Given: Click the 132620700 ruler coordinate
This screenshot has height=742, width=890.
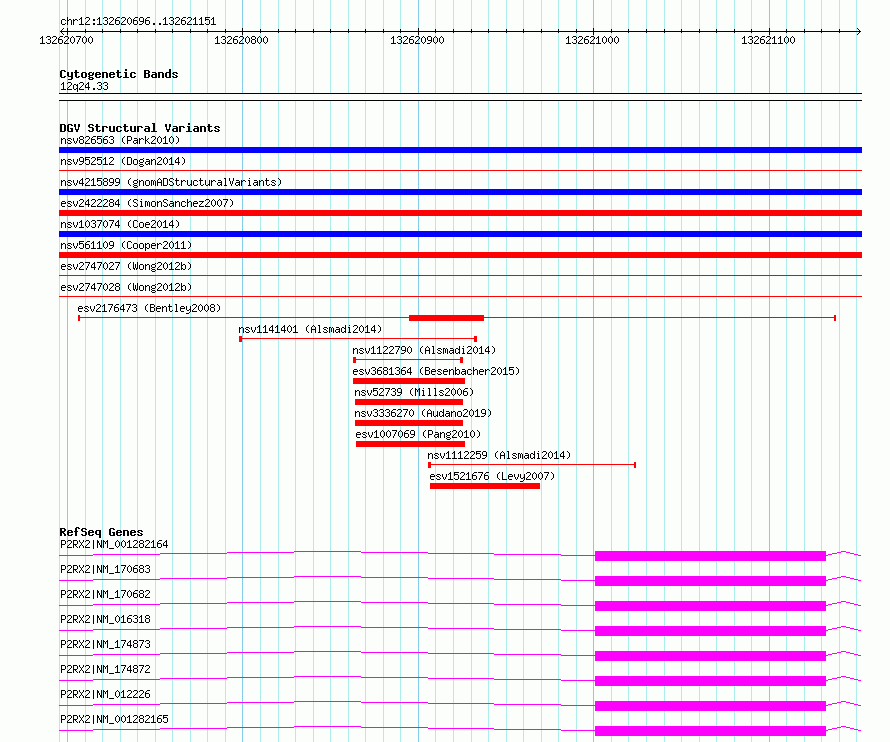Looking at the screenshot, I should pos(66,40).
